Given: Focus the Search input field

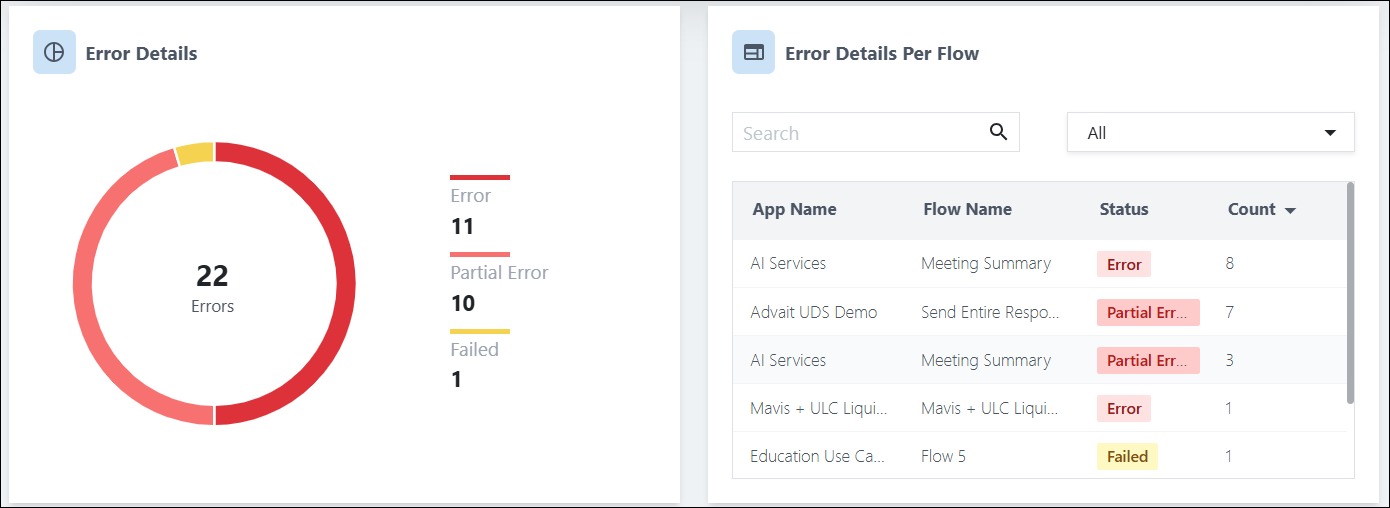Looking at the screenshot, I should pyautogui.click(x=876, y=132).
